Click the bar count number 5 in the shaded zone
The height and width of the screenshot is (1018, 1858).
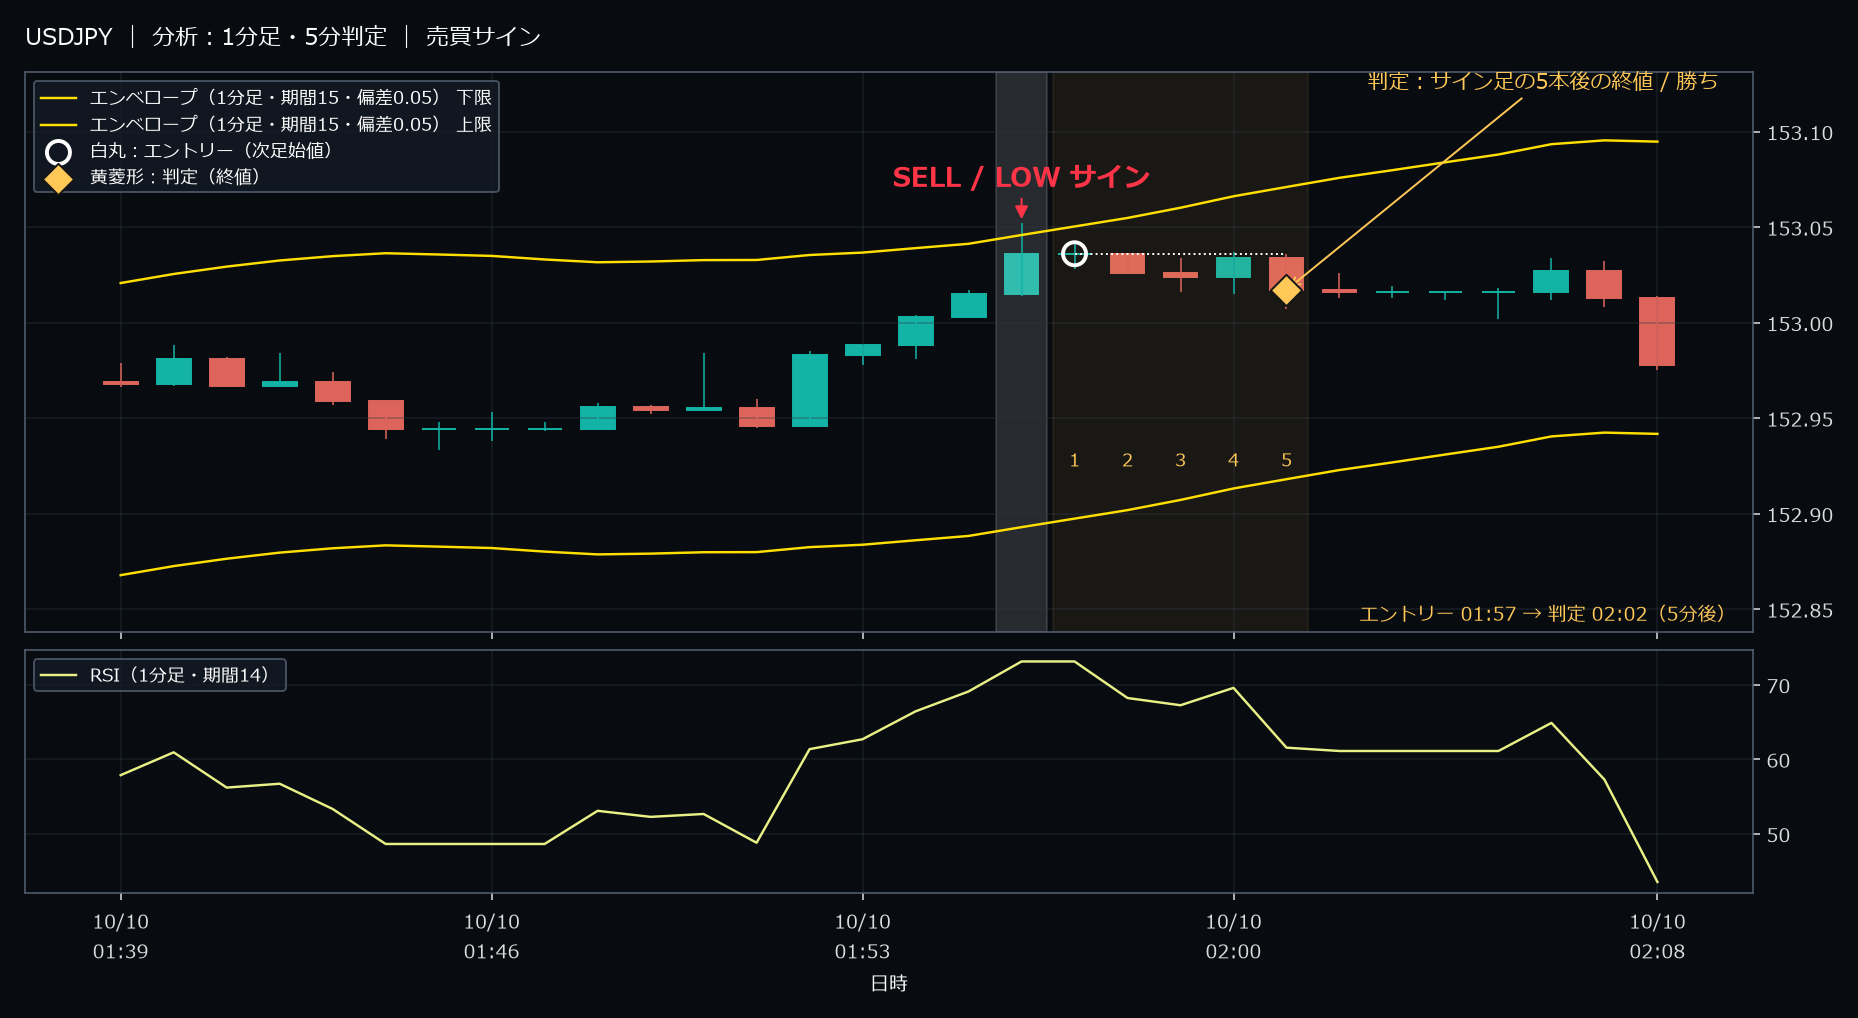[x=1287, y=460]
